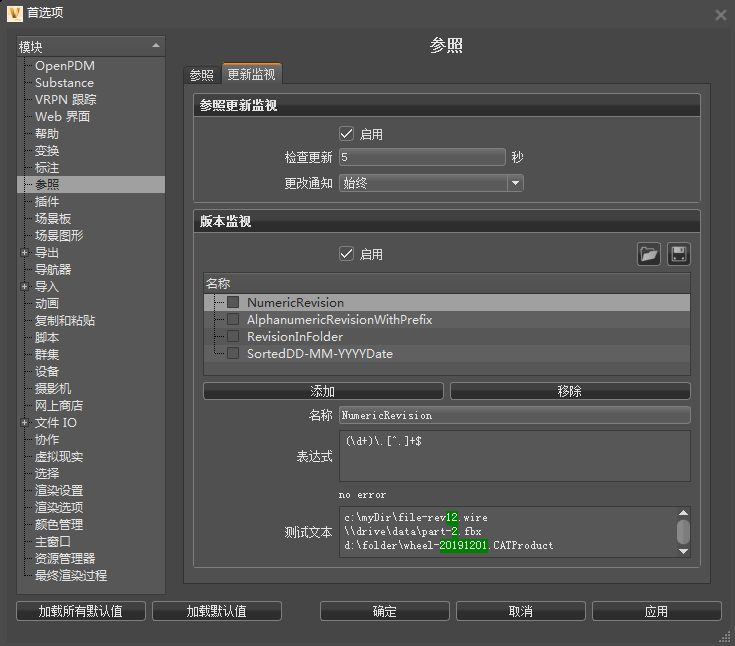The image size is (735, 646).
Task: Select 网上商店 in module tree
Action: 59,406
